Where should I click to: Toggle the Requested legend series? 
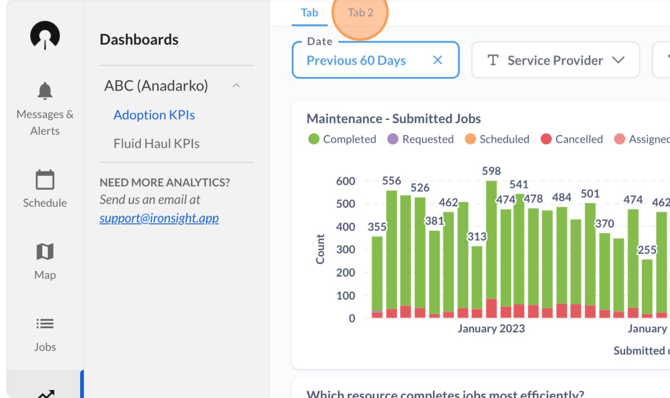420,139
